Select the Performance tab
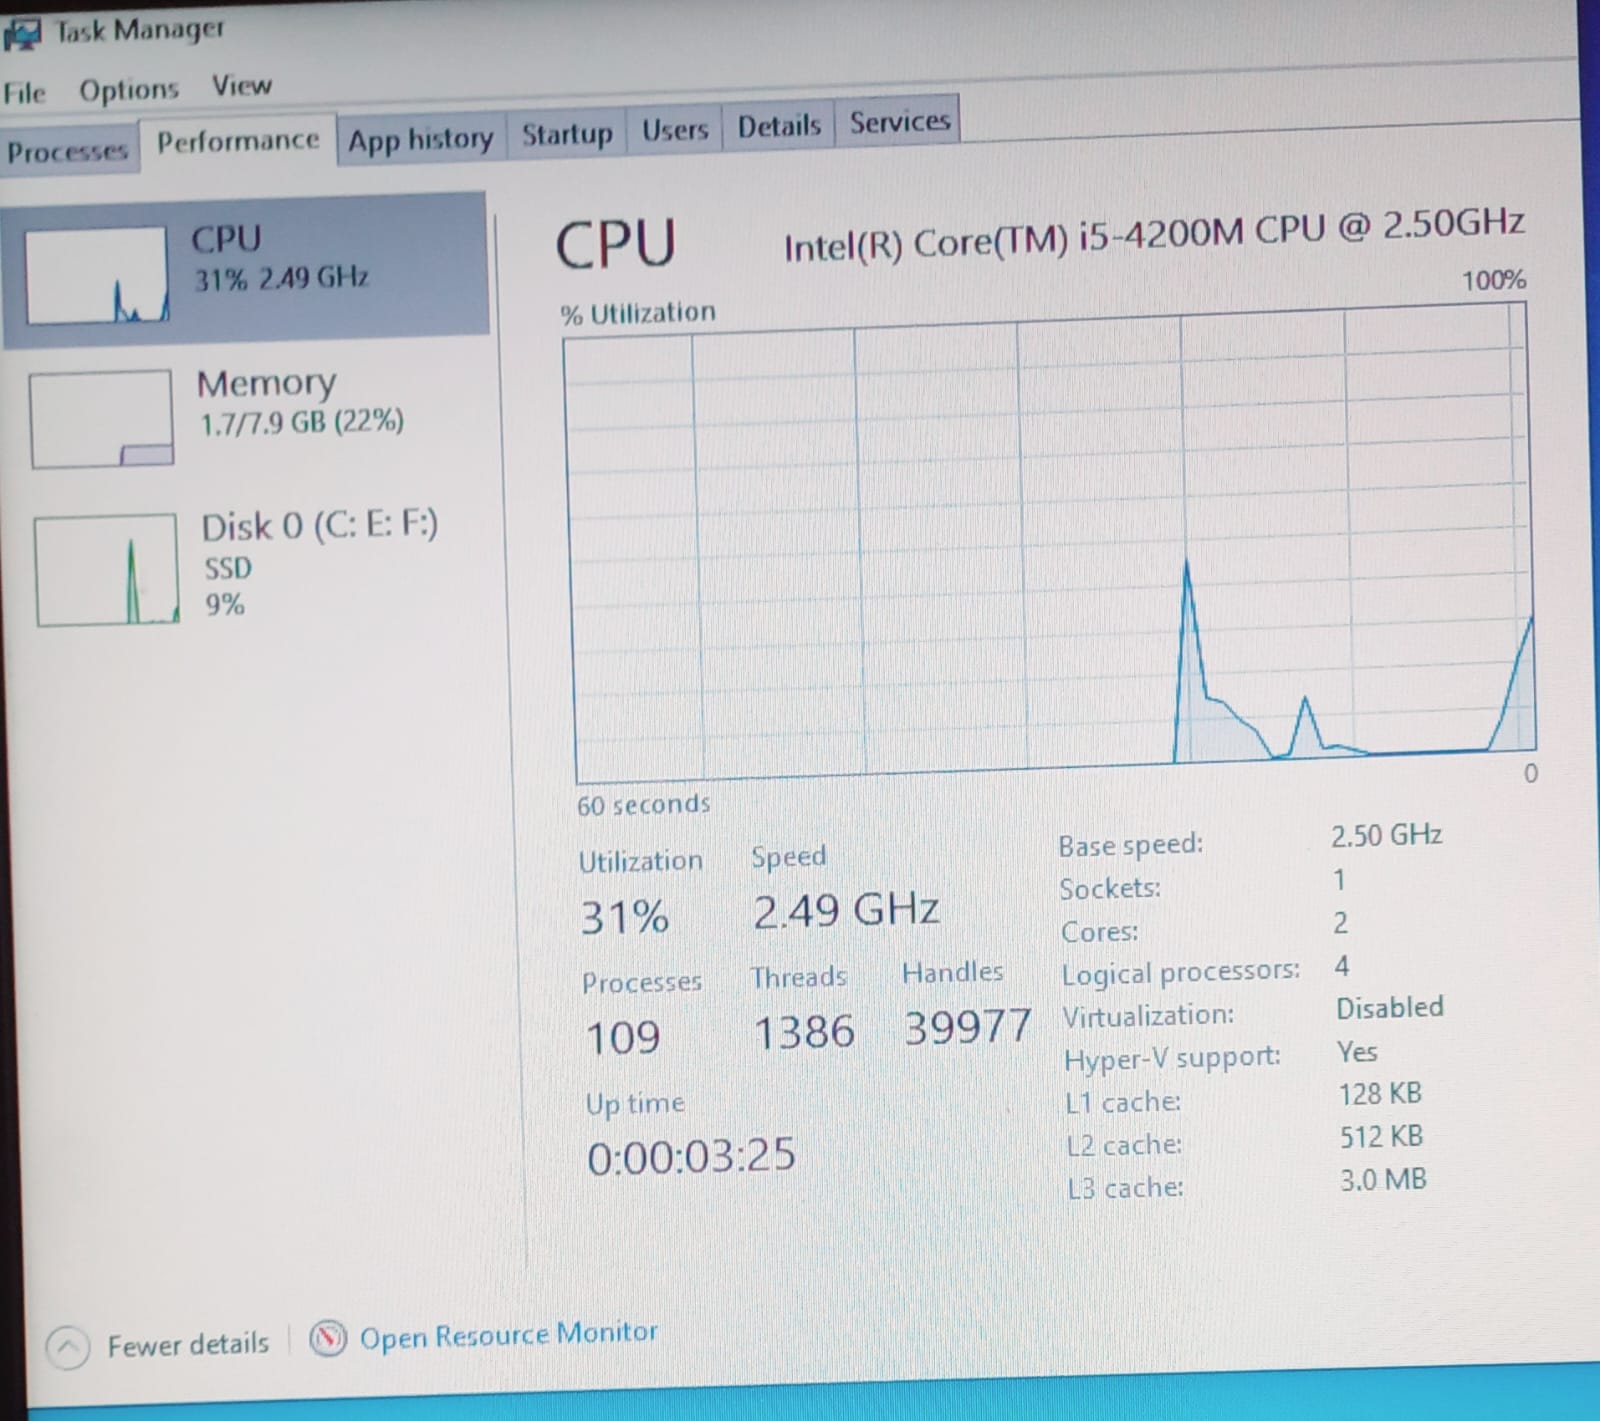 coord(238,141)
